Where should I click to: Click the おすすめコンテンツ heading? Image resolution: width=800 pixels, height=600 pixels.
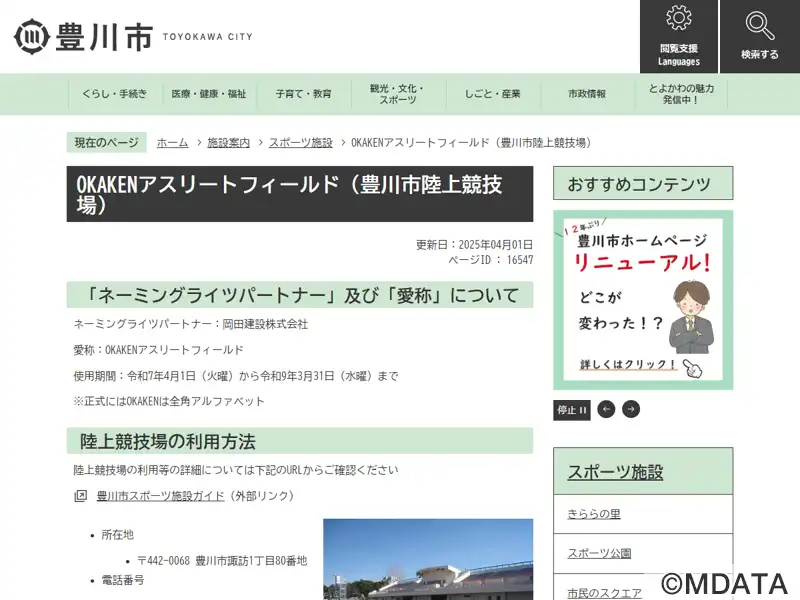point(643,183)
